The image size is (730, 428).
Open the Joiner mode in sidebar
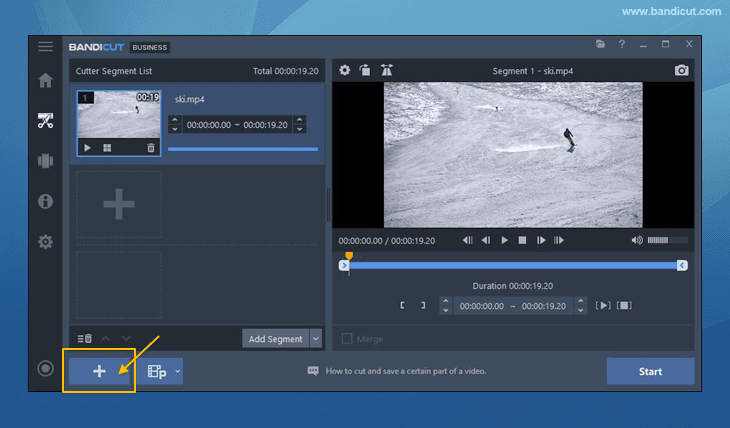click(x=45, y=161)
